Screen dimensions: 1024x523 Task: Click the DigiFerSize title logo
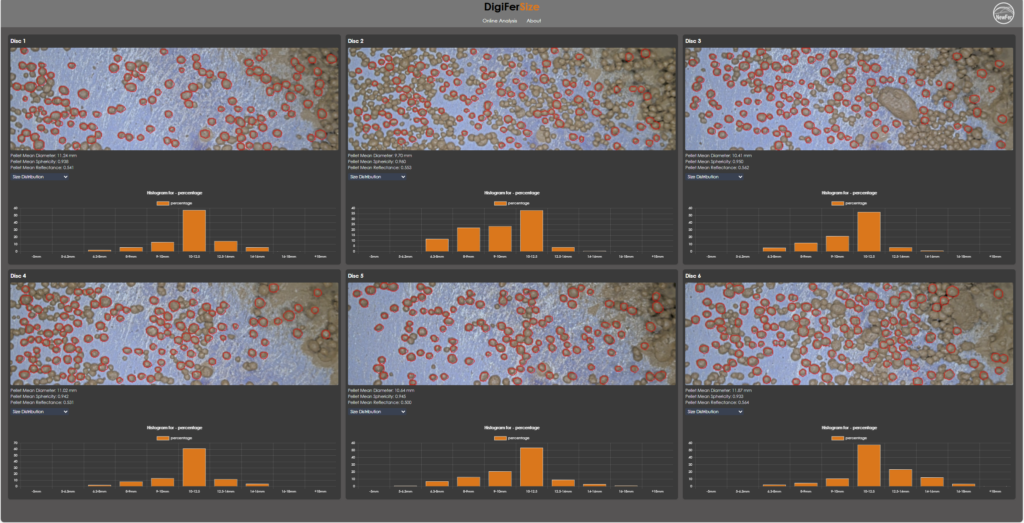click(x=511, y=8)
